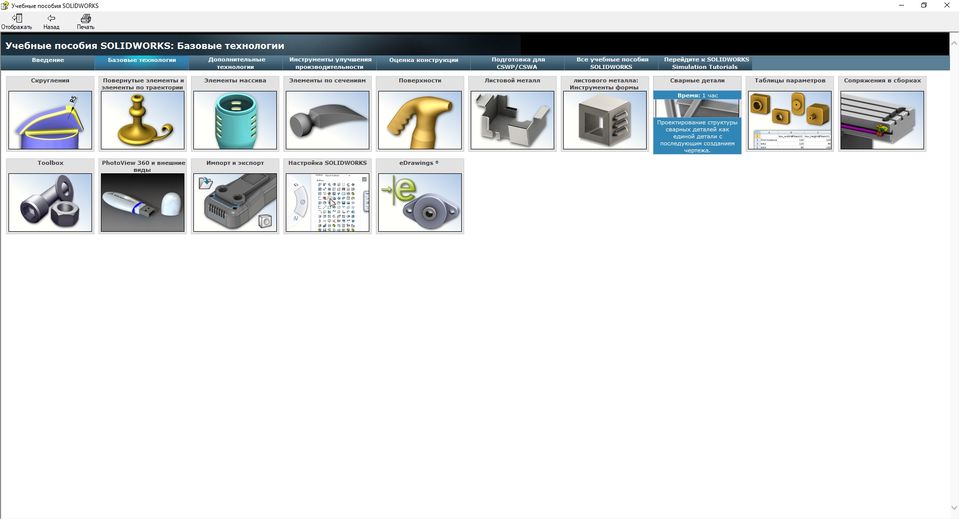Image resolution: width=959 pixels, height=519 pixels.
Task: Open the Импорт и экспорт tutorial
Action: point(235,202)
